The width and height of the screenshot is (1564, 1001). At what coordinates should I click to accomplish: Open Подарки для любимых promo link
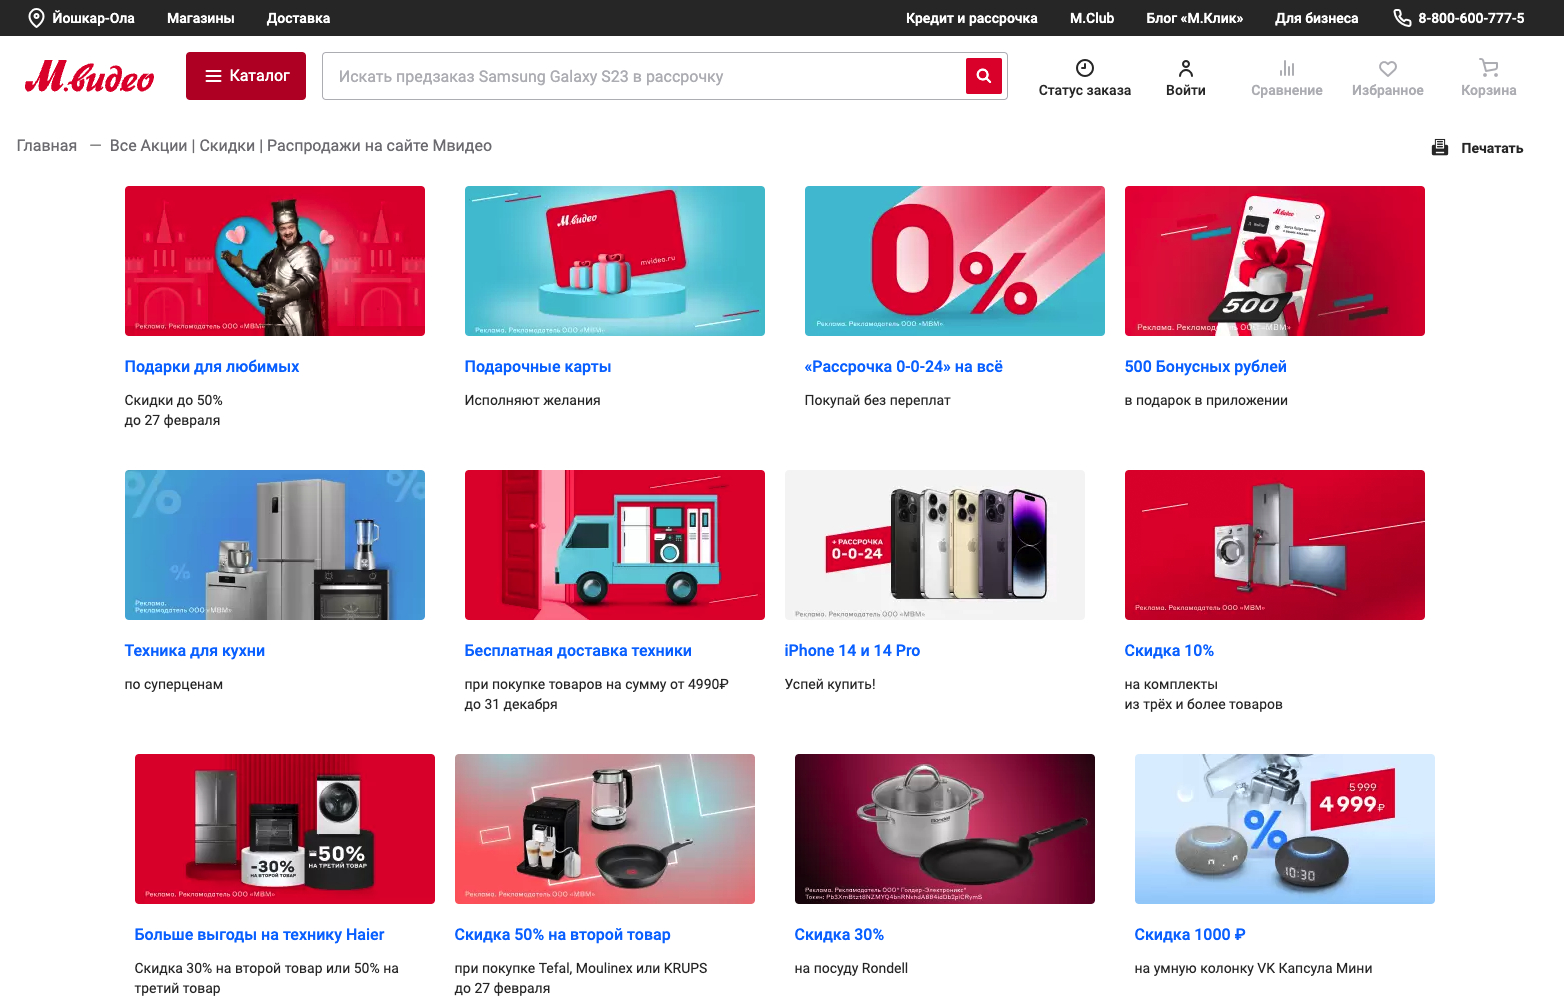pos(212,367)
